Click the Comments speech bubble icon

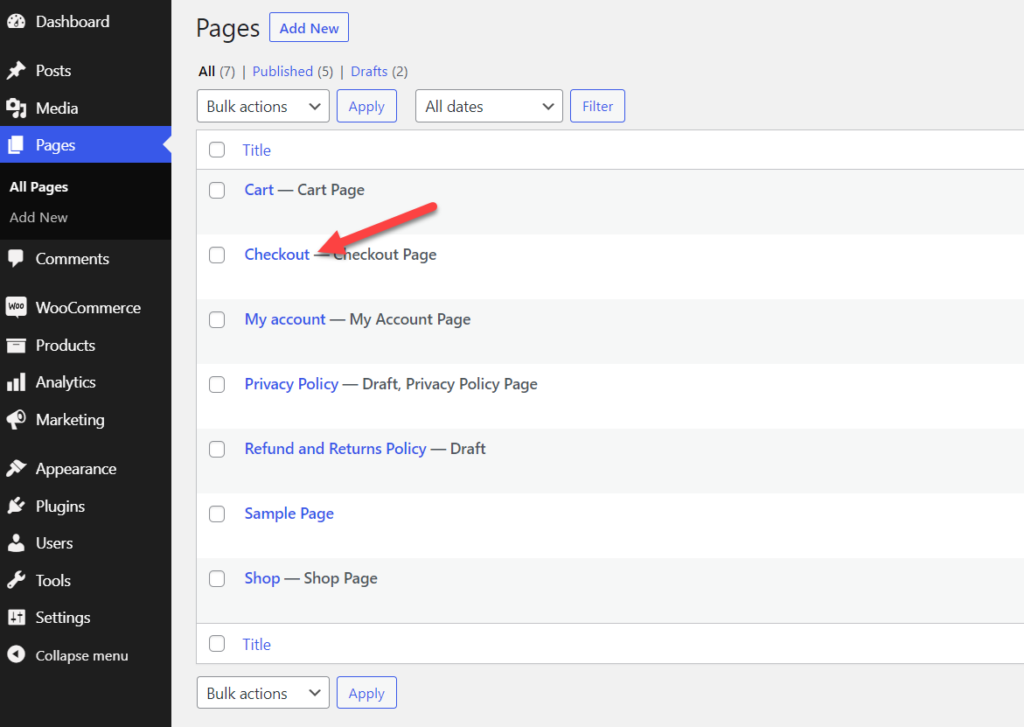[x=16, y=259]
